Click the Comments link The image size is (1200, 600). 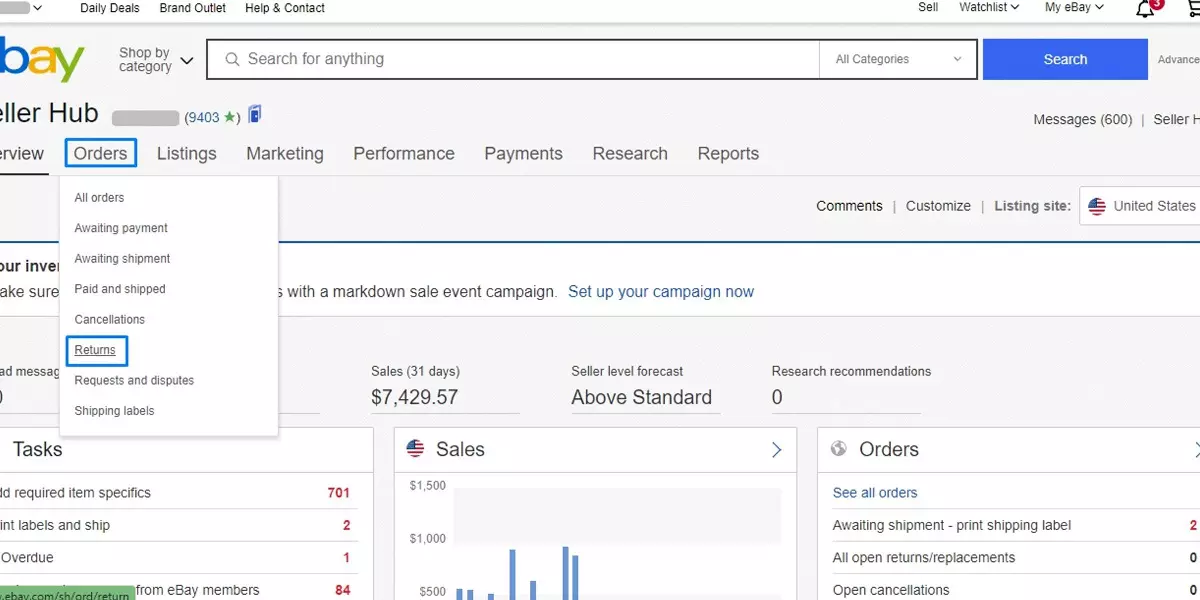(x=849, y=206)
